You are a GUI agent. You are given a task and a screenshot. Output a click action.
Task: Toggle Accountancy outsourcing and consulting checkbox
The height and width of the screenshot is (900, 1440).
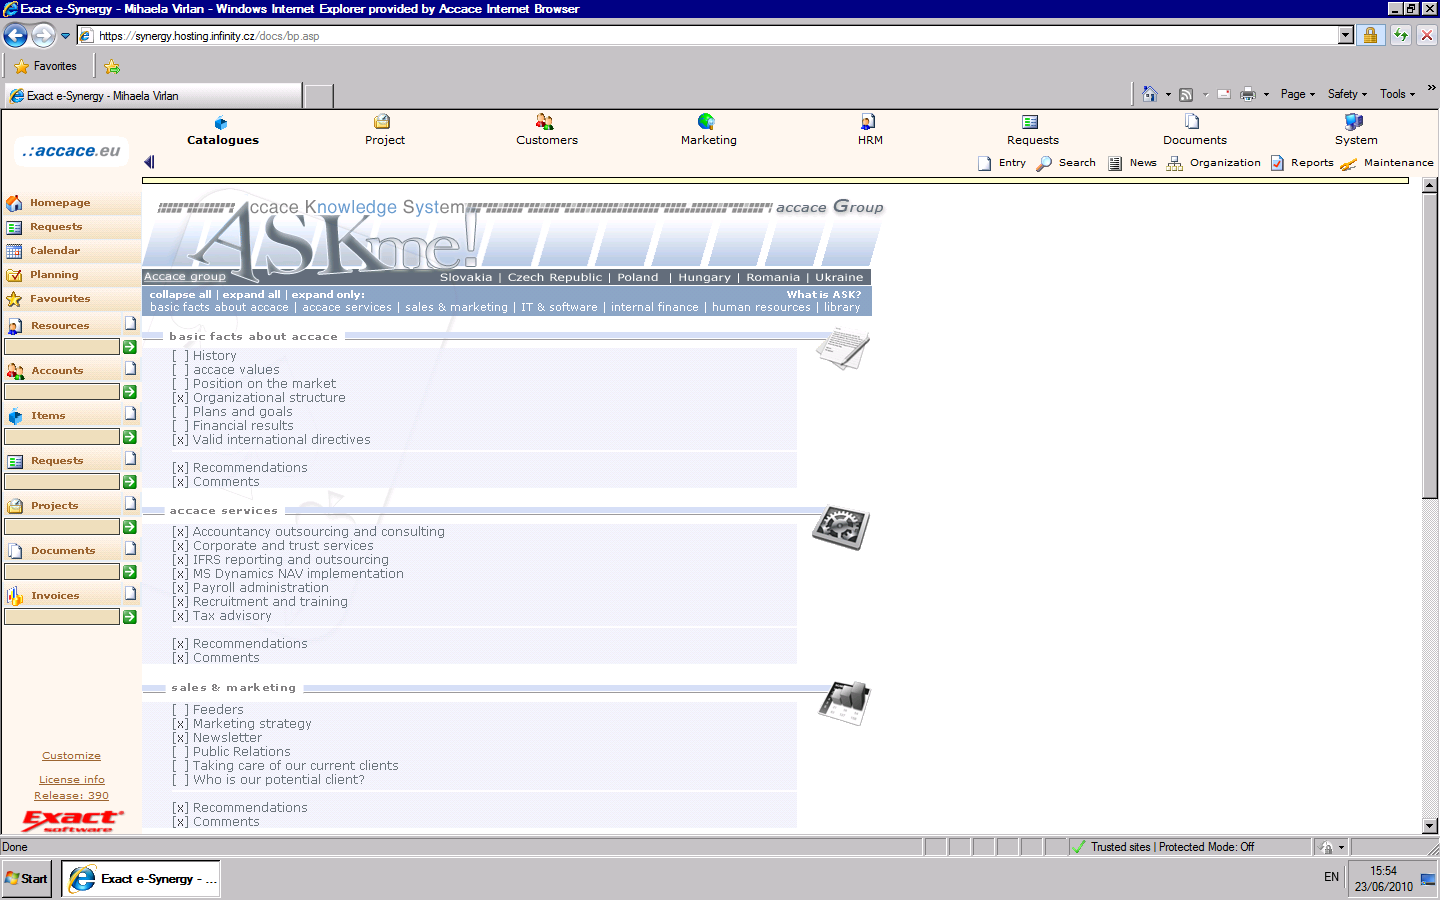180,532
